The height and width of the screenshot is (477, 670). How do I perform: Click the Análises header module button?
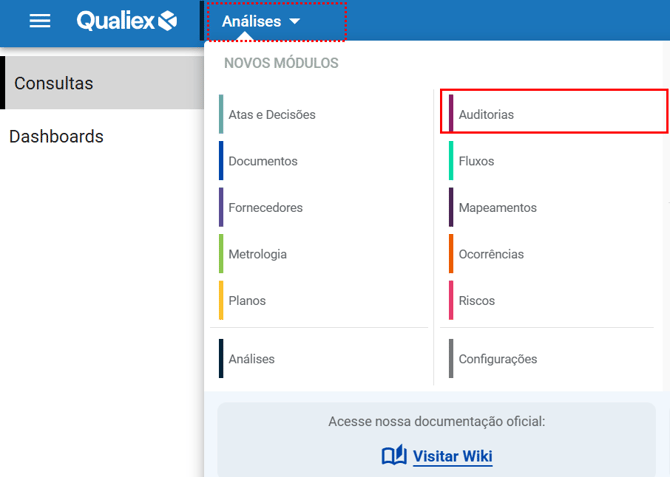pos(251,21)
